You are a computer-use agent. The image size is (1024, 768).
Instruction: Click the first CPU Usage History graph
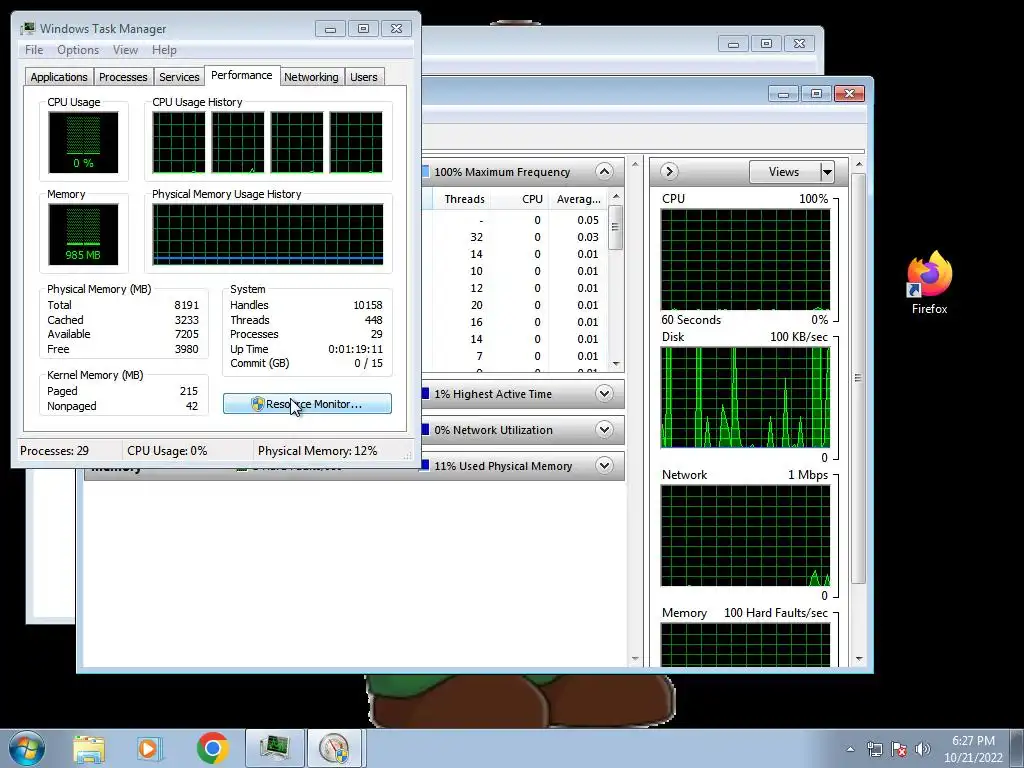click(x=178, y=142)
